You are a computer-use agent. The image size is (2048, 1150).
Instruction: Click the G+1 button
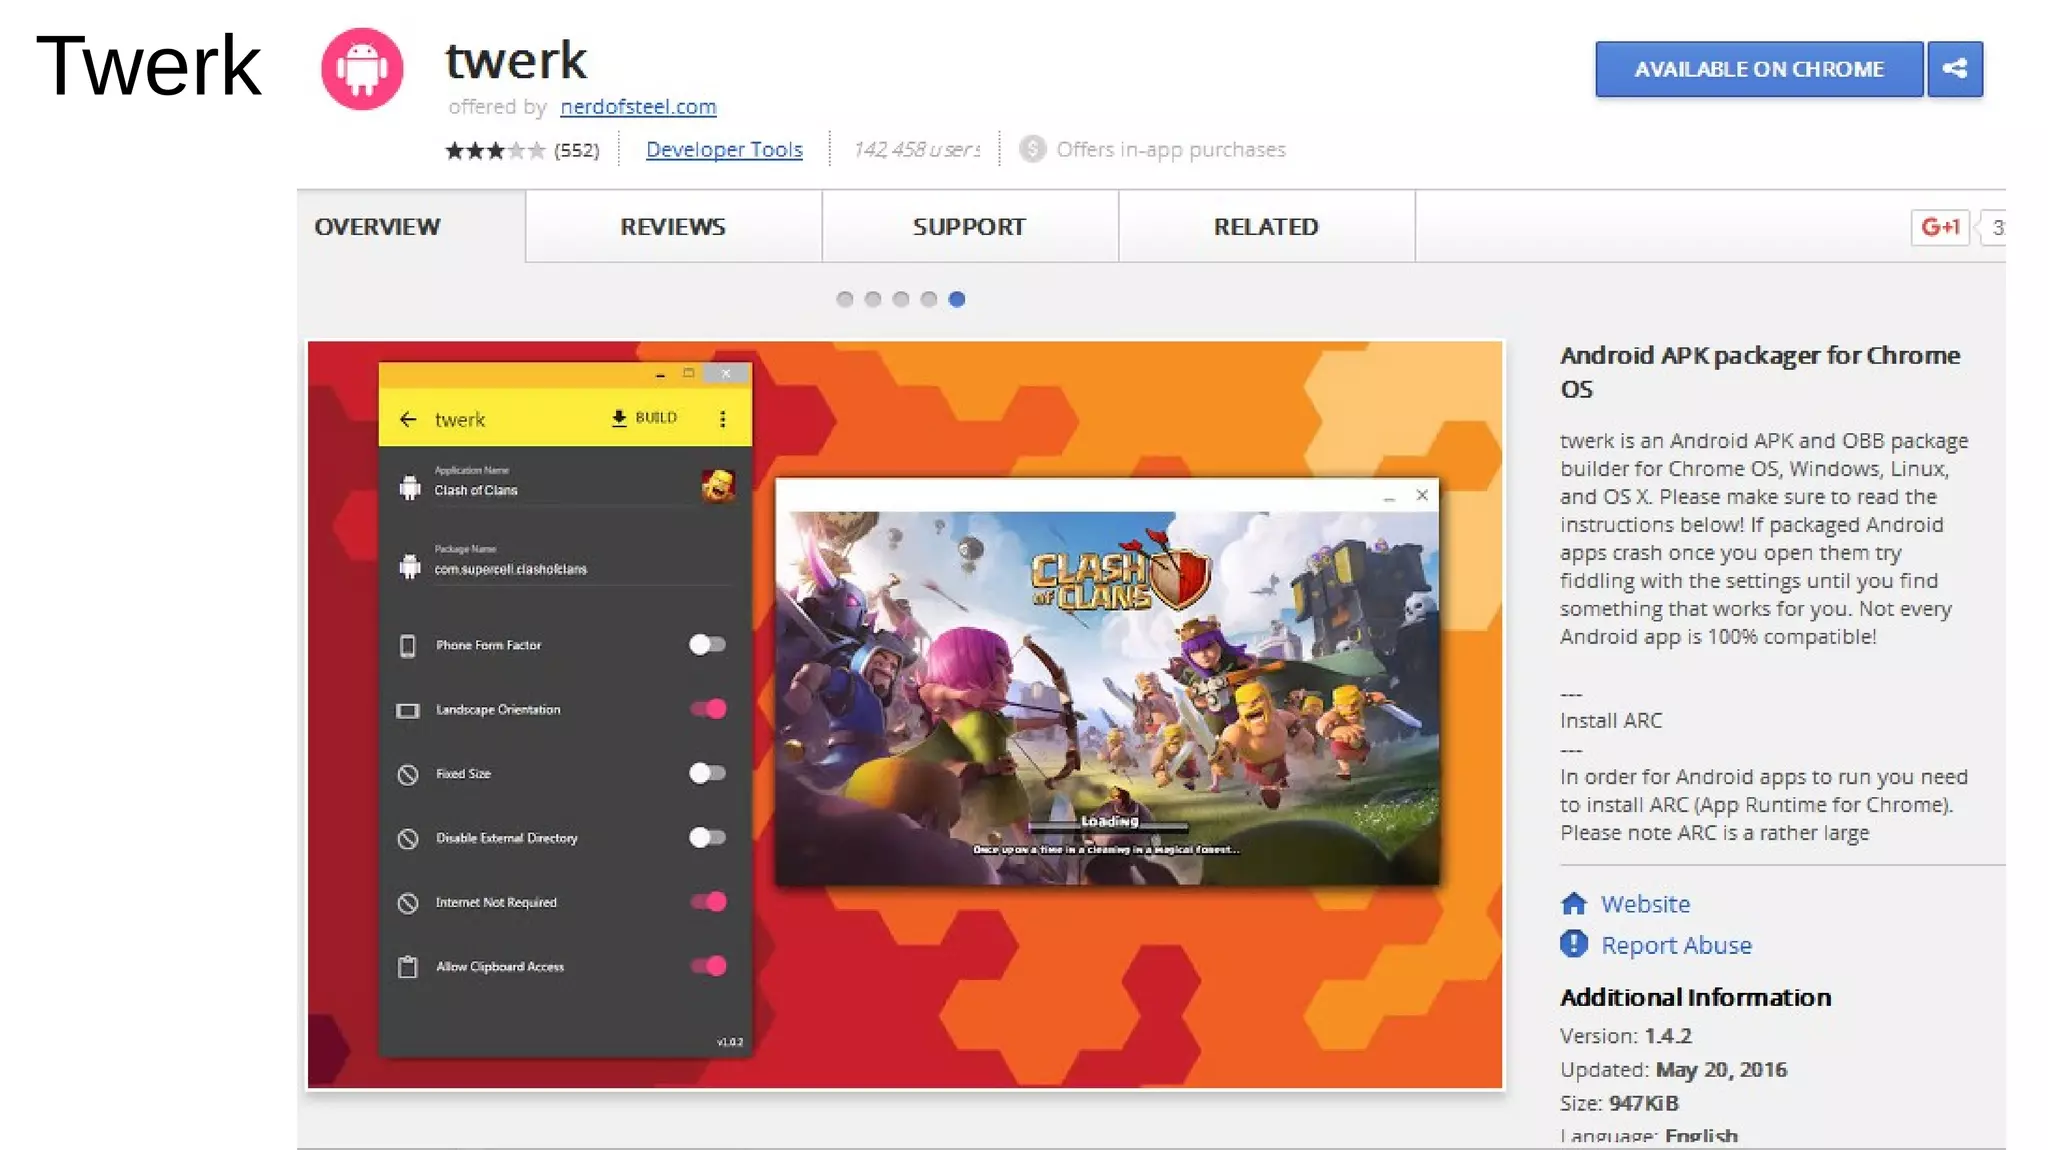1940,227
